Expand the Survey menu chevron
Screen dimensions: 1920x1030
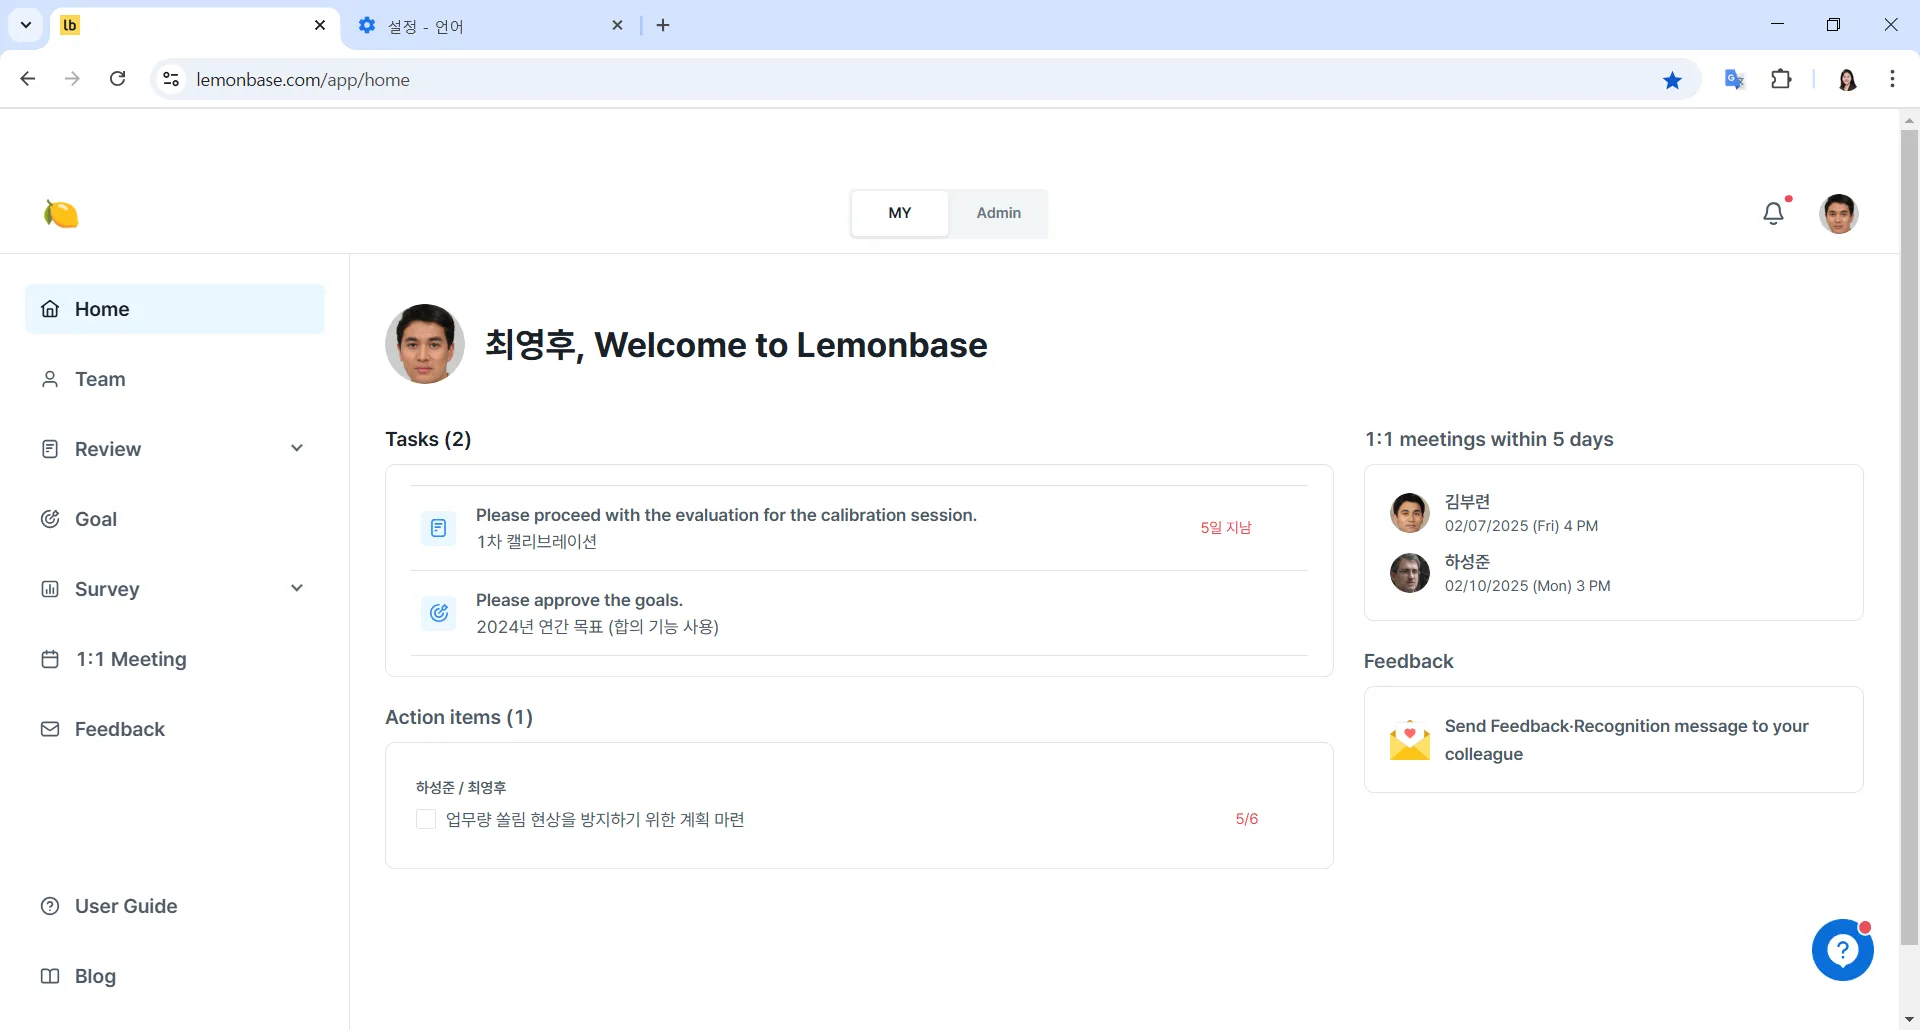coord(297,588)
